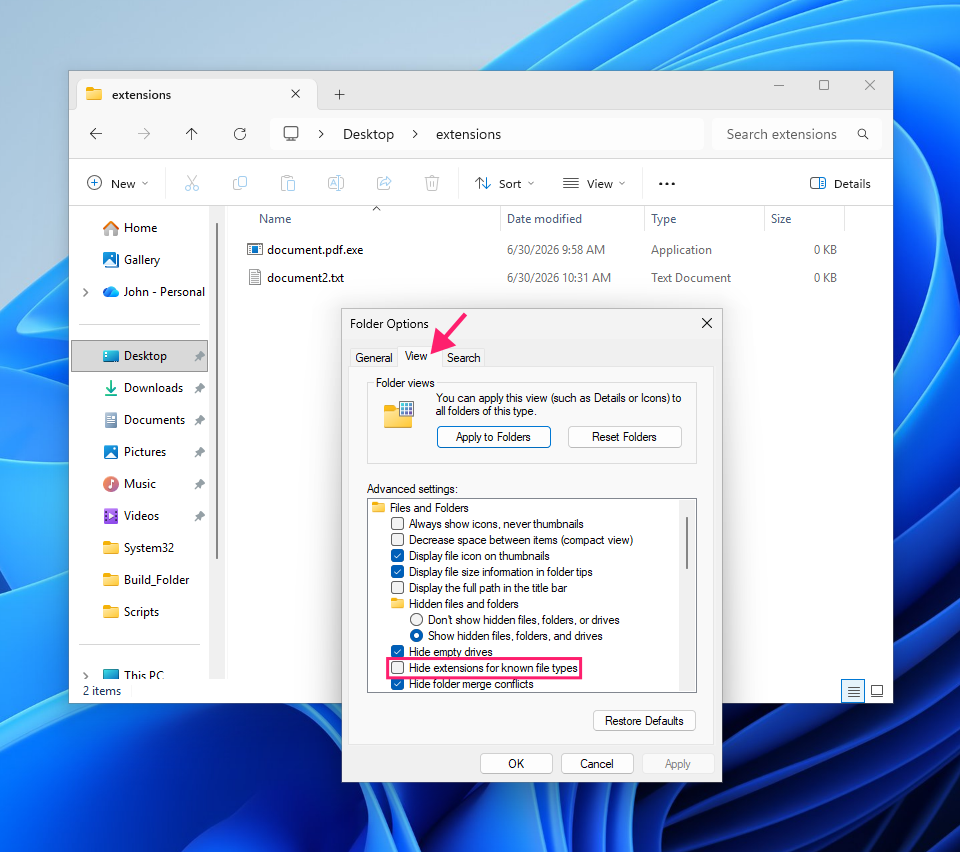Open the View dropdown in toolbar
This screenshot has width=960, height=852.
[594, 184]
